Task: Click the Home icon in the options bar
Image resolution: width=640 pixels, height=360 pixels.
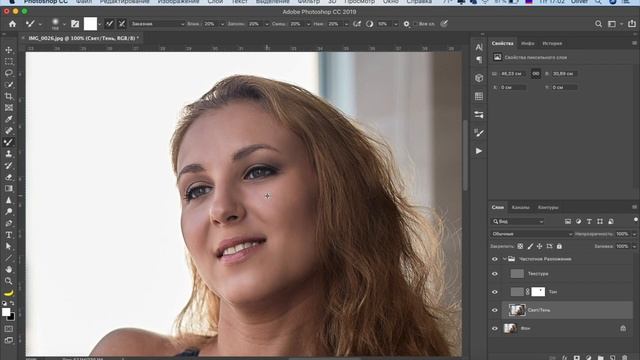Action: 12,24
